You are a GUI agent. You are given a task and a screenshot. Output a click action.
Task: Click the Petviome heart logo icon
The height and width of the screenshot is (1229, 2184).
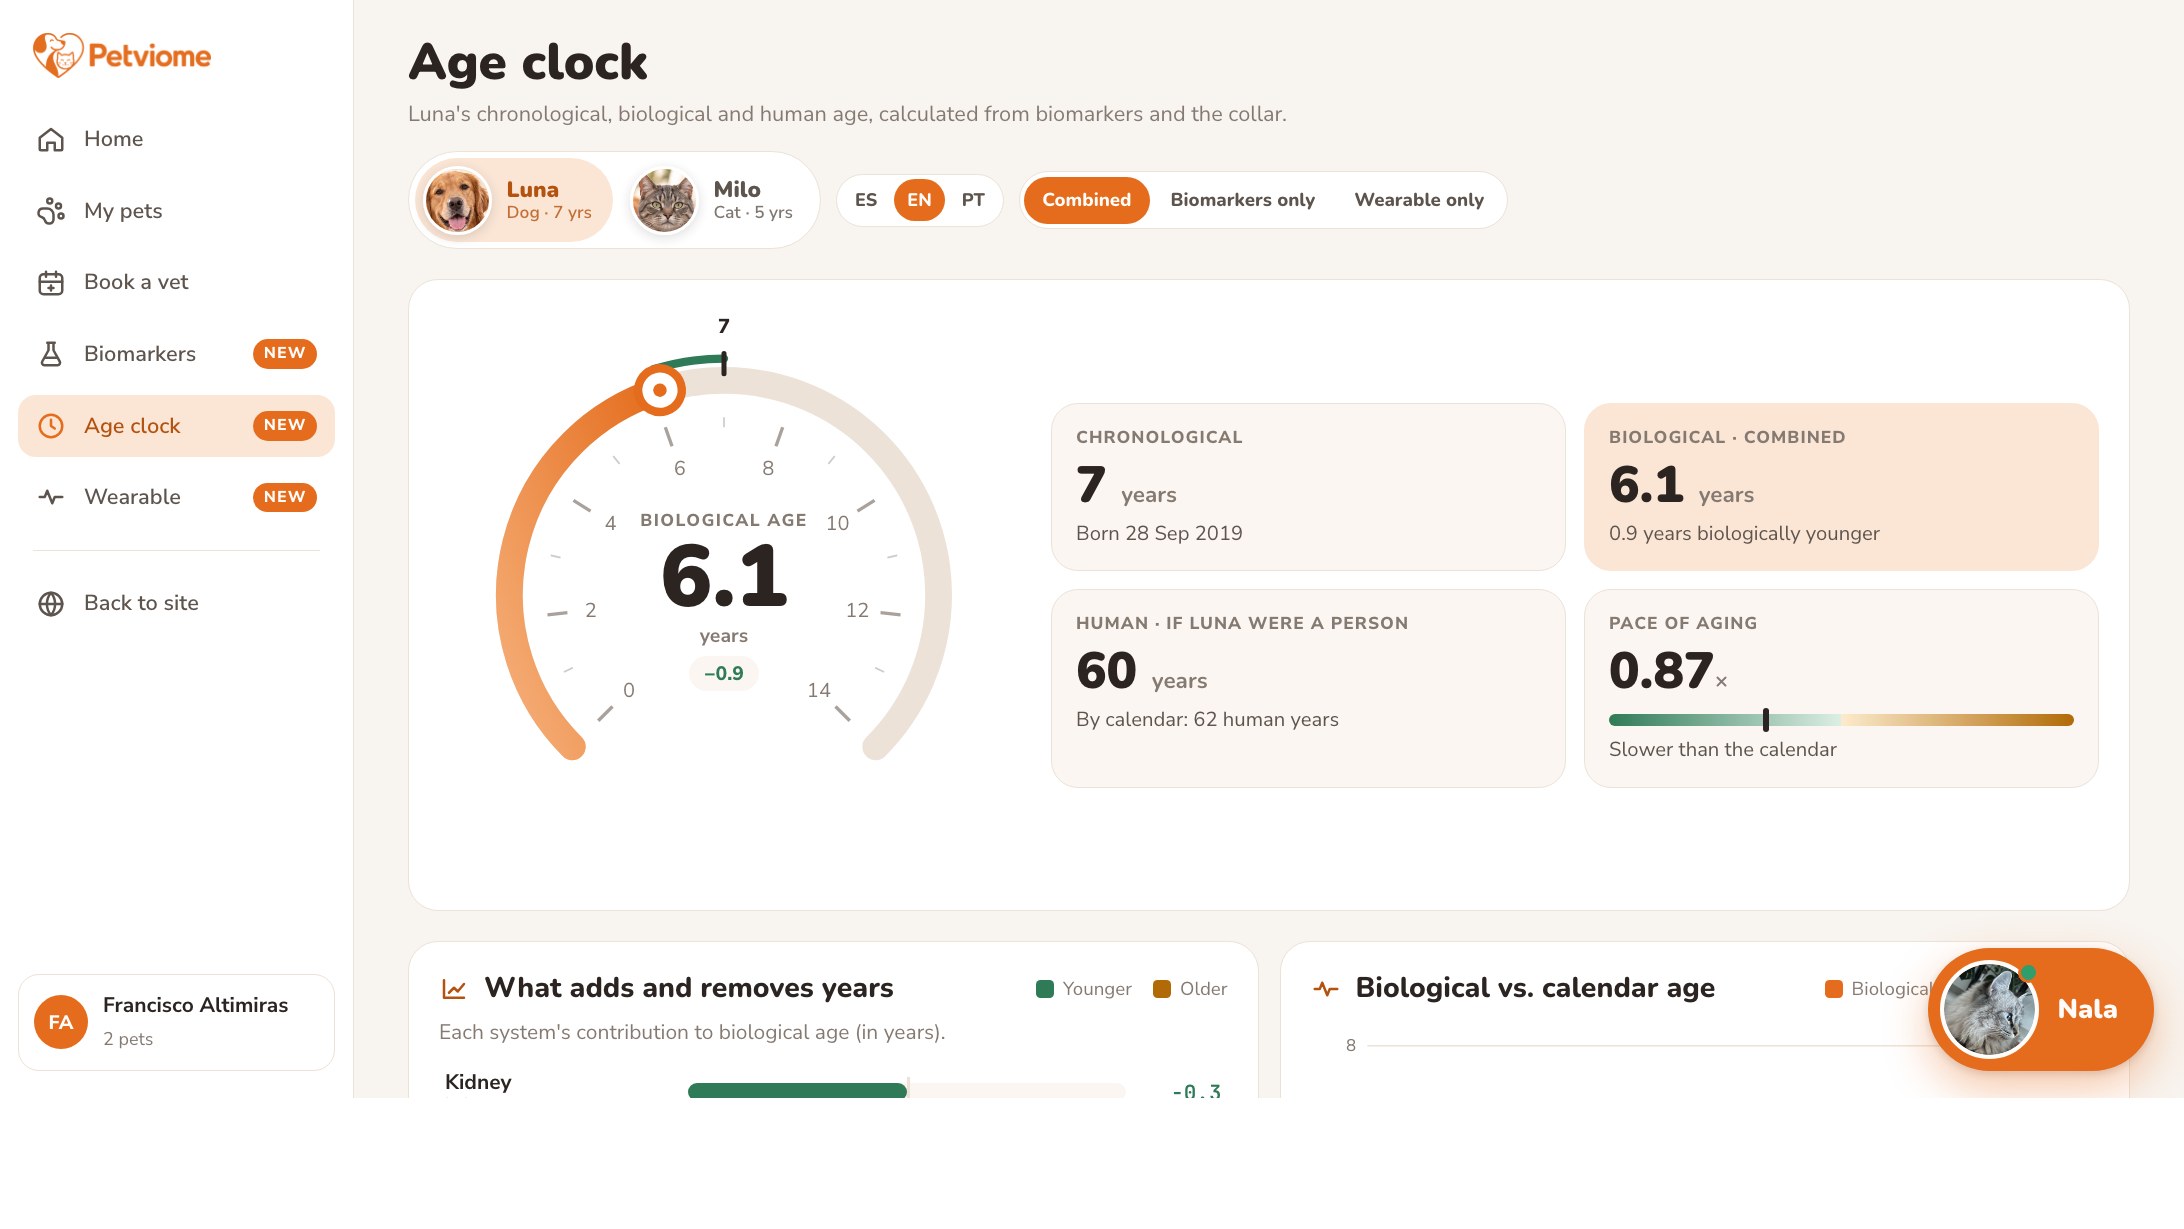(57, 55)
